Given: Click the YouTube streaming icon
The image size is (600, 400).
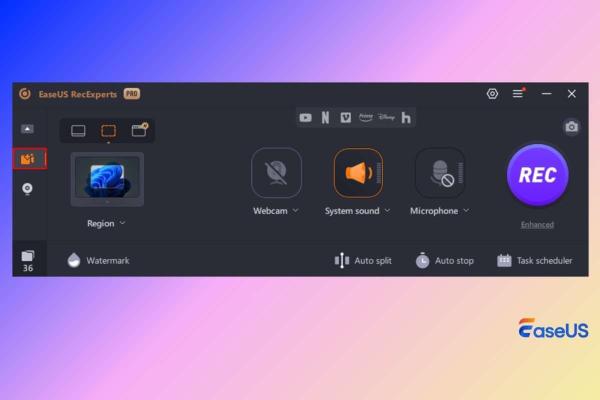Looking at the screenshot, I should pos(306,118).
